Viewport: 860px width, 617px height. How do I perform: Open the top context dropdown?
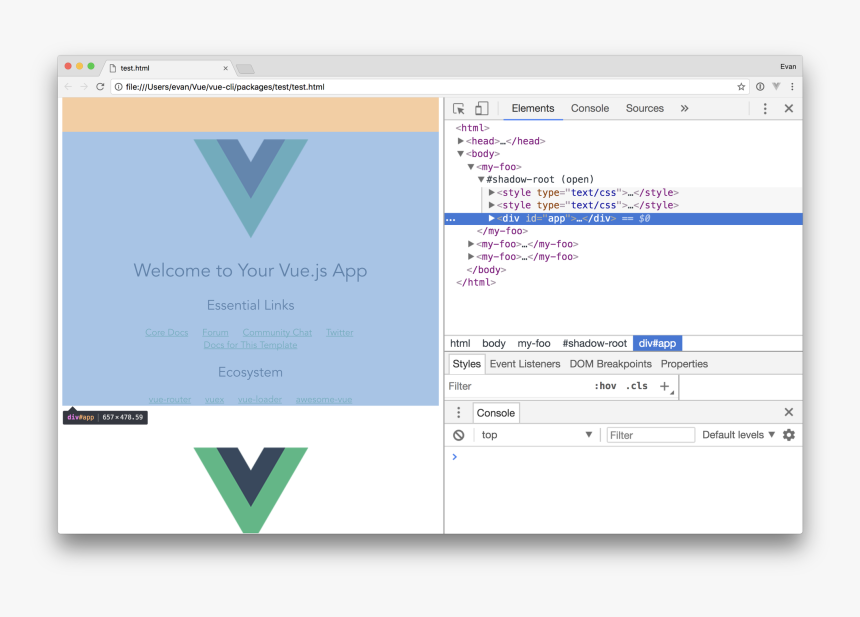pos(536,435)
